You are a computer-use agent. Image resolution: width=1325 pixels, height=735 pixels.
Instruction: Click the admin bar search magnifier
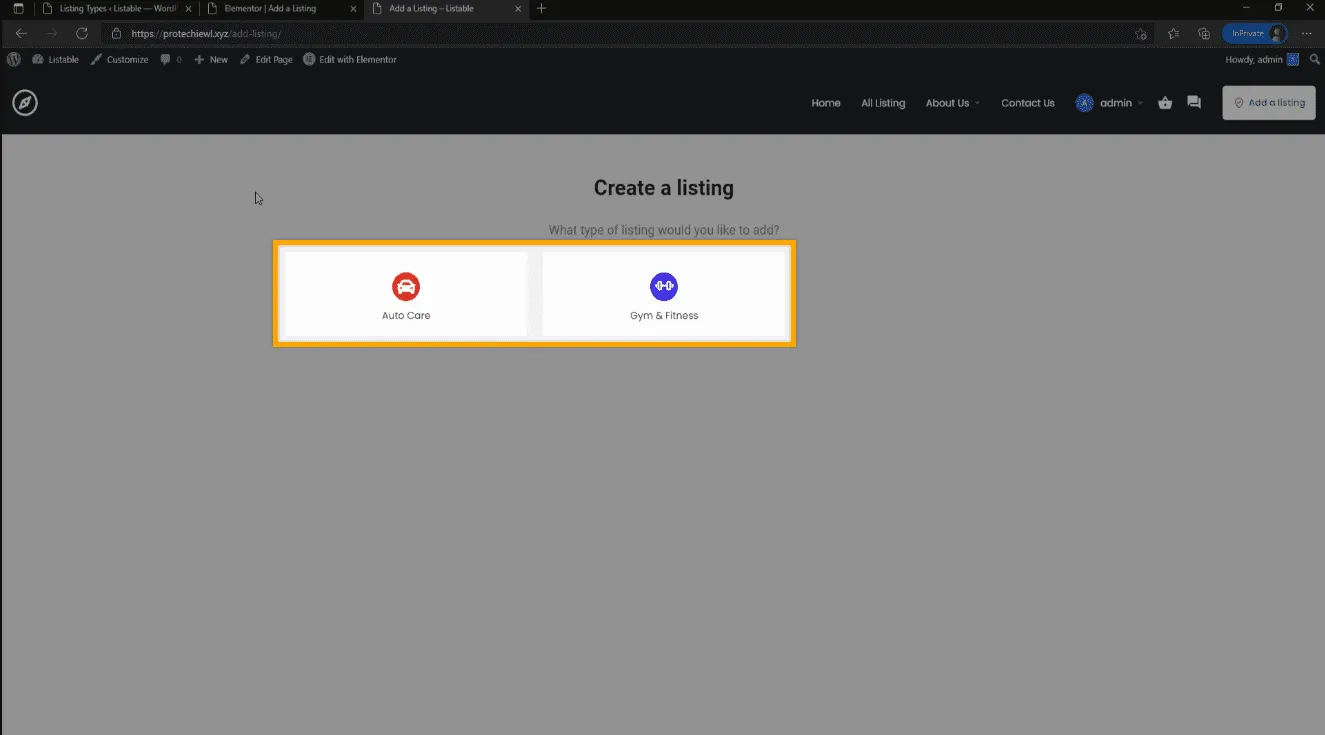click(x=1315, y=60)
